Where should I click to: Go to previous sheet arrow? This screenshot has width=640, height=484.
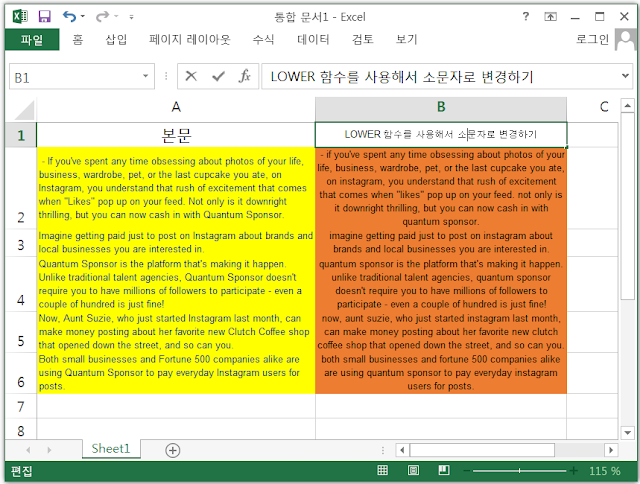[x=28, y=450]
